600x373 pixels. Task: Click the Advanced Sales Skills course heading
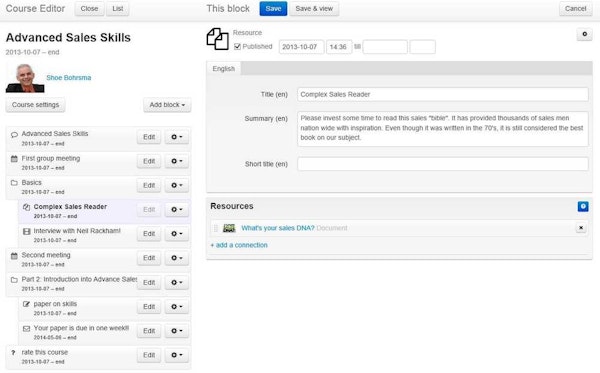tap(68, 37)
